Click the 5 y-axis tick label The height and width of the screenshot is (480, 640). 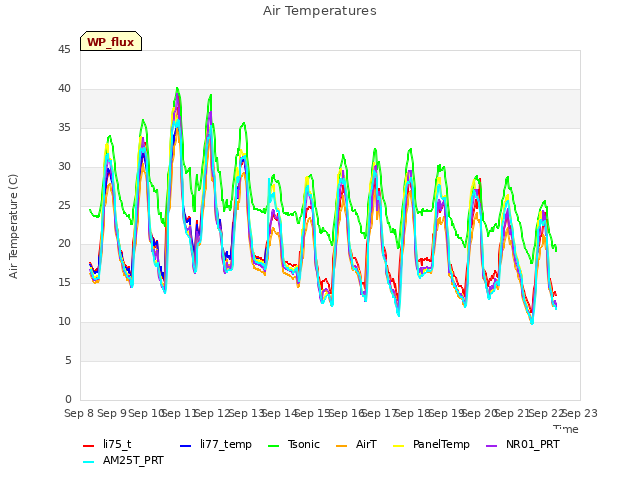(x=68, y=361)
